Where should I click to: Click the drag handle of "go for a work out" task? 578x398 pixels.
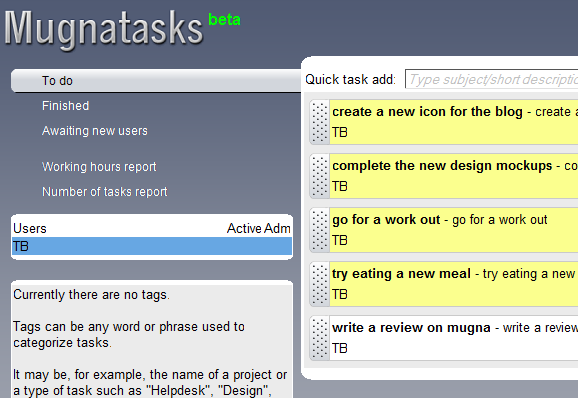tap(319, 230)
